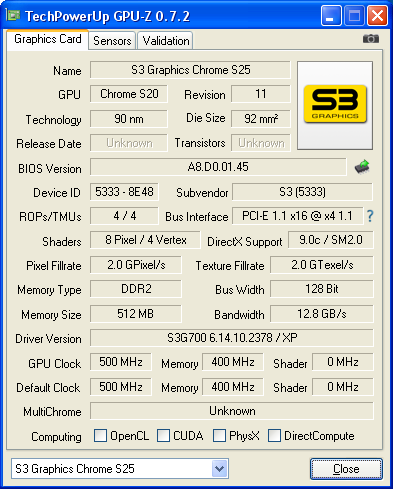Image resolution: width=393 pixels, height=489 pixels.
Task: Toggle the CUDA checkbox
Action: [163, 436]
